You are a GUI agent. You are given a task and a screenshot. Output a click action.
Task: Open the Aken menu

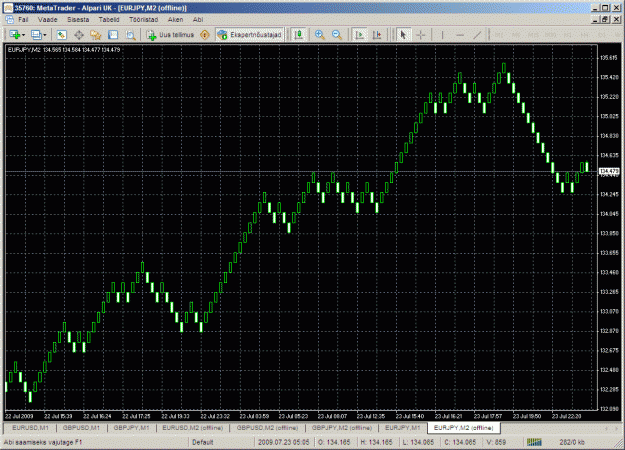[175, 19]
